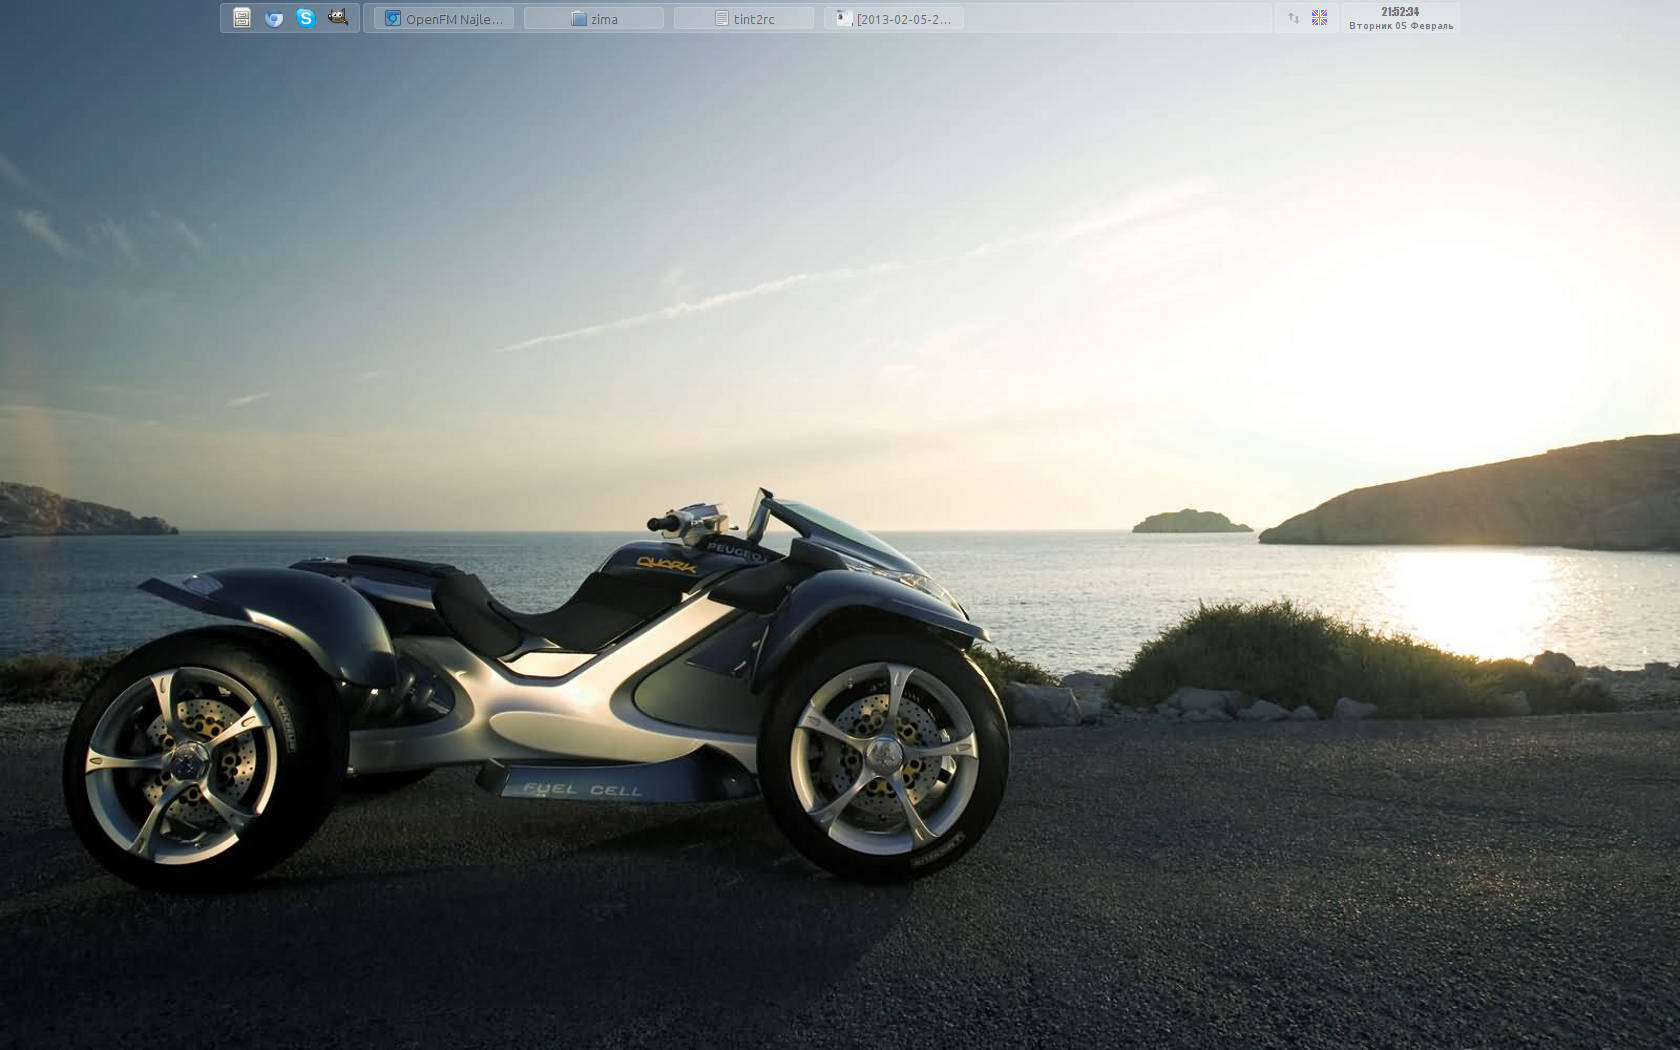
Task: Open Skype from the launcher
Action: [306, 18]
